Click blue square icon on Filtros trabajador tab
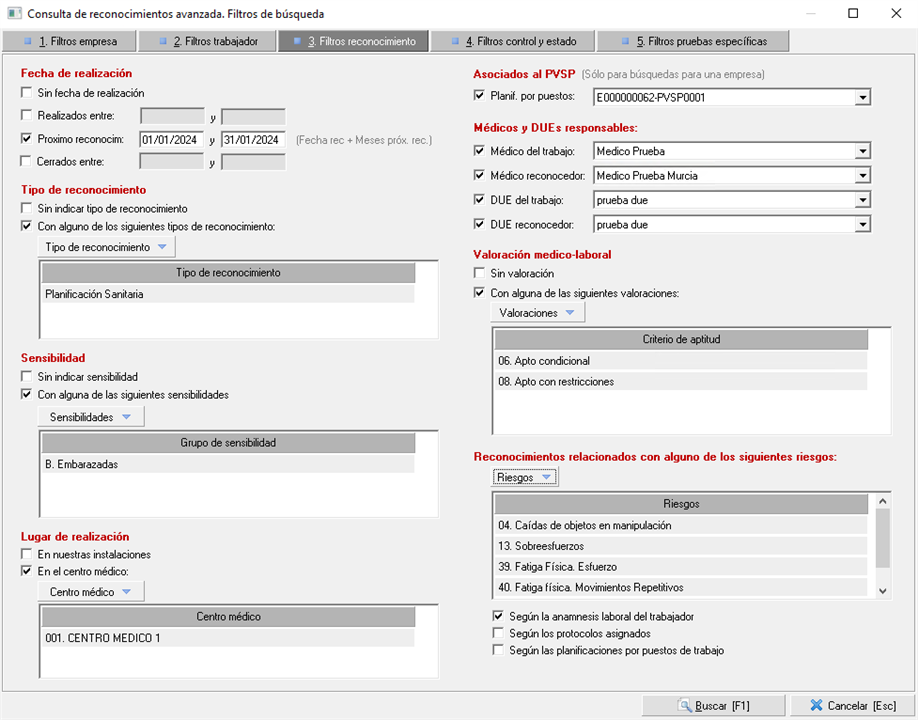The height and width of the screenshot is (720, 918). [x=163, y=42]
